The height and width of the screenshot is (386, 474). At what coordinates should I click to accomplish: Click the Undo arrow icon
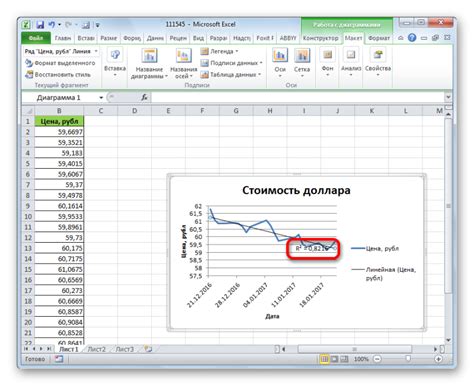pos(52,25)
